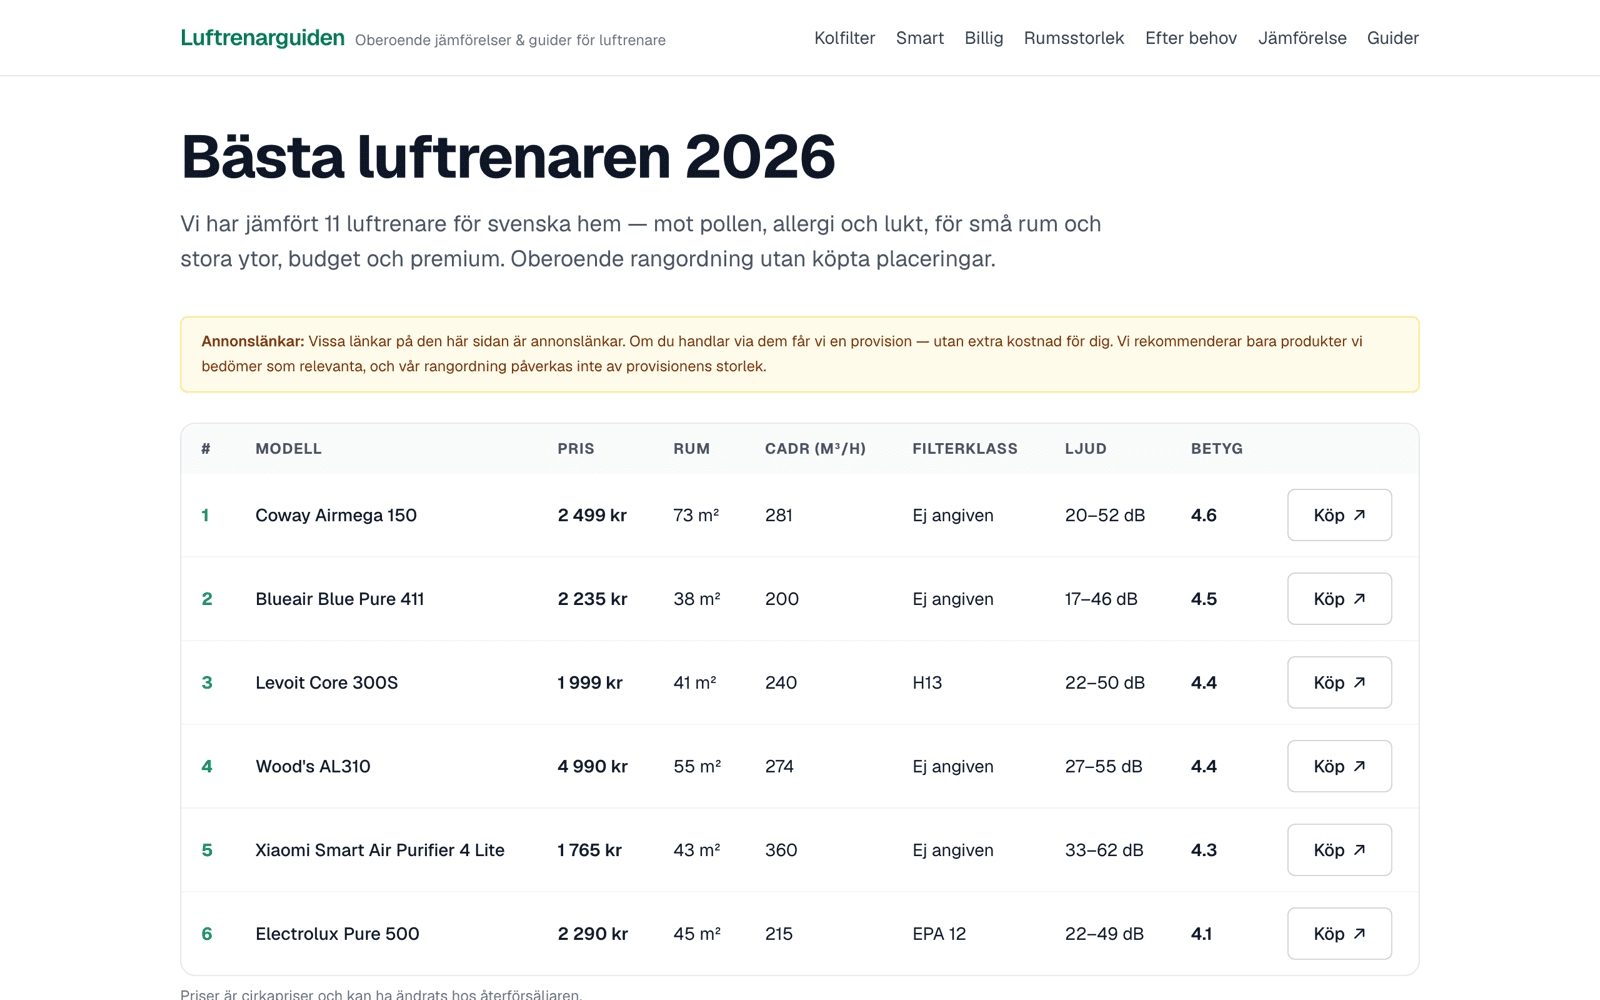This screenshot has width=1600, height=1000.
Task: Click the 73 m² room size cell
Action: click(696, 515)
